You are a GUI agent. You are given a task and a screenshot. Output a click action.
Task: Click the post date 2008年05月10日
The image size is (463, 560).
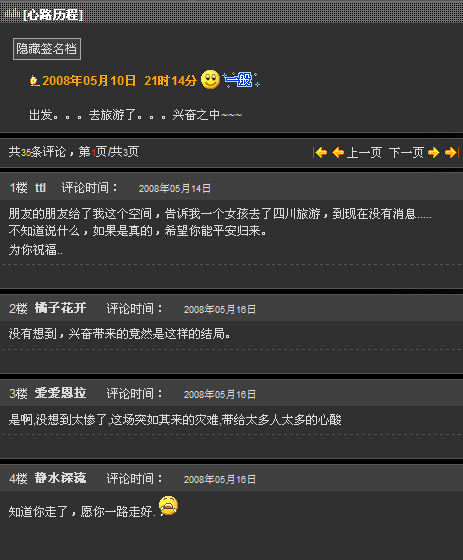click(89, 81)
